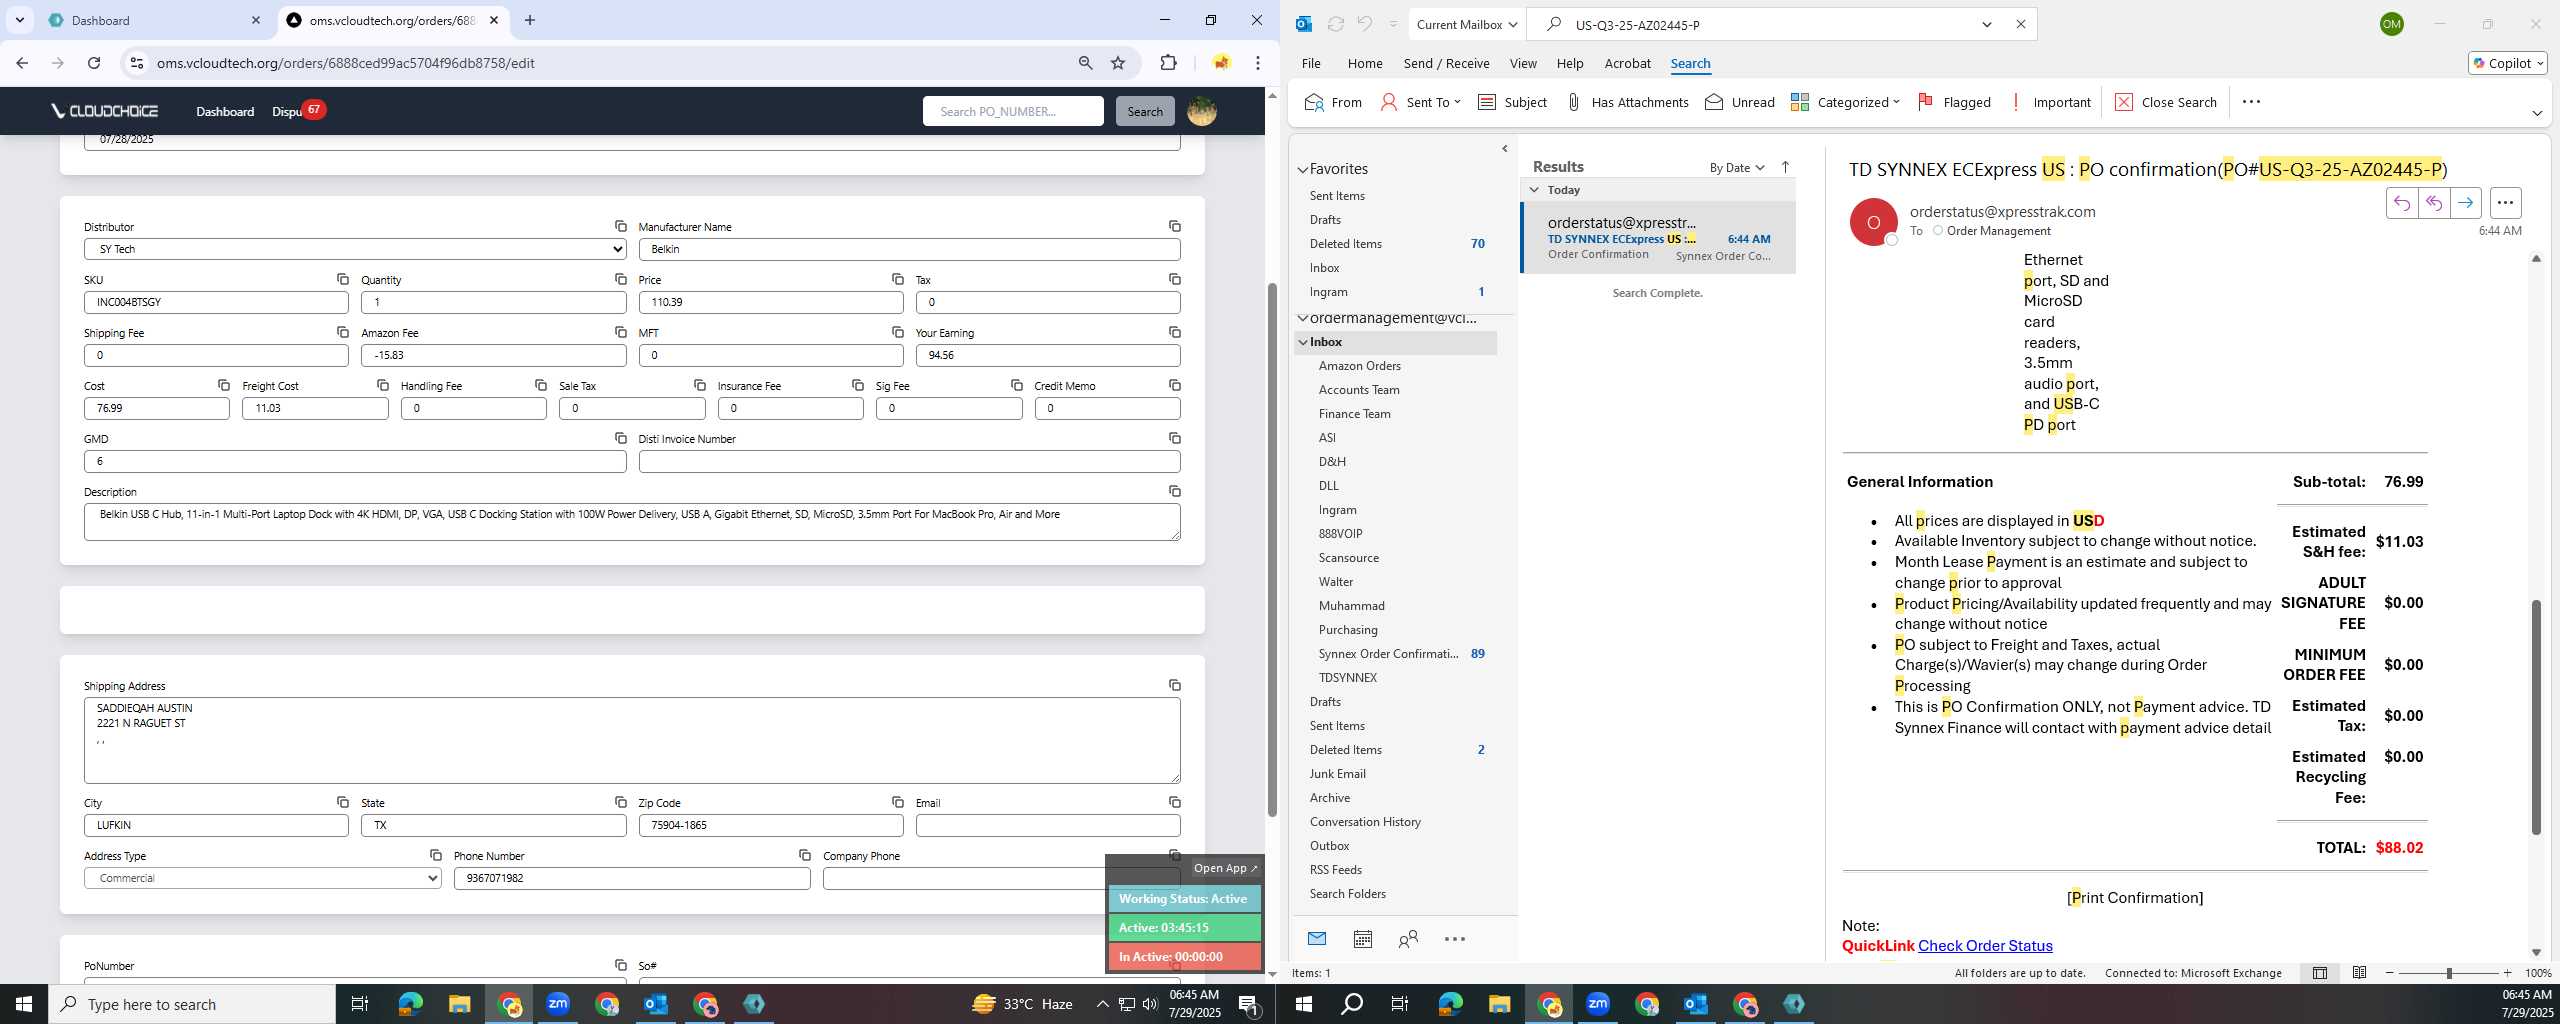Open Dashboard link in CloudChoice navbar

tap(225, 111)
